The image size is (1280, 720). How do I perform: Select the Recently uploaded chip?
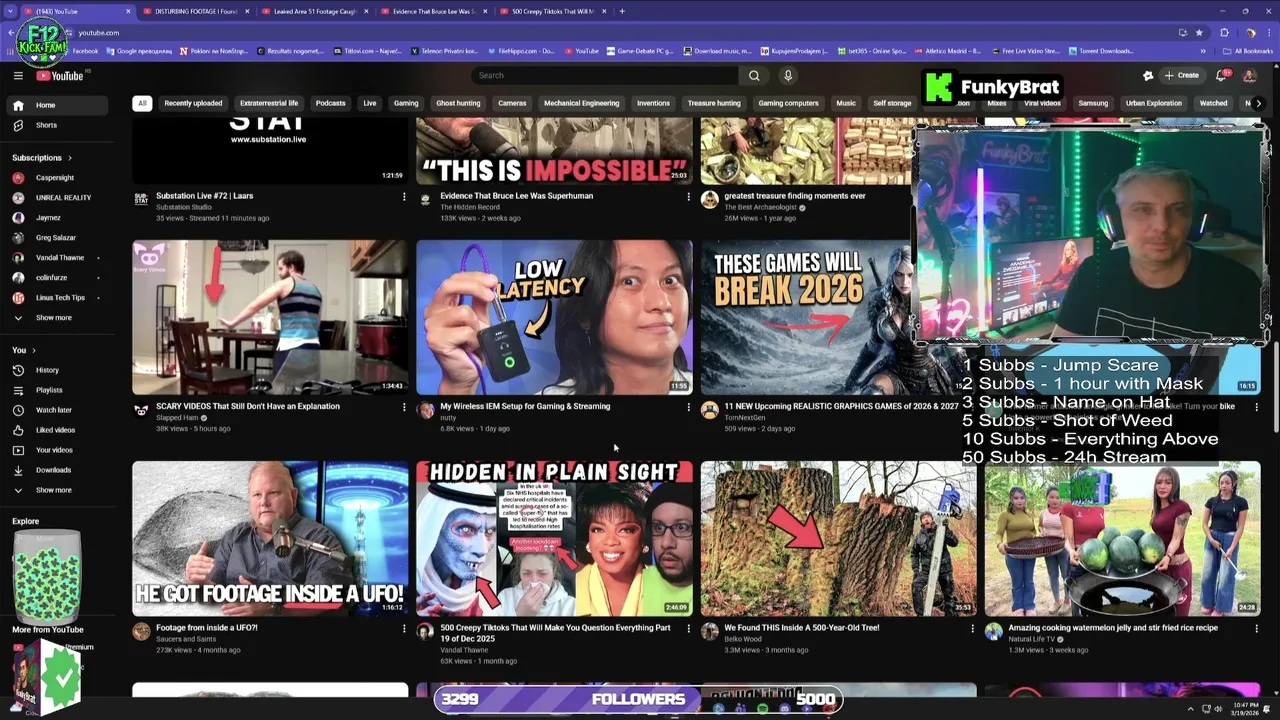click(193, 103)
